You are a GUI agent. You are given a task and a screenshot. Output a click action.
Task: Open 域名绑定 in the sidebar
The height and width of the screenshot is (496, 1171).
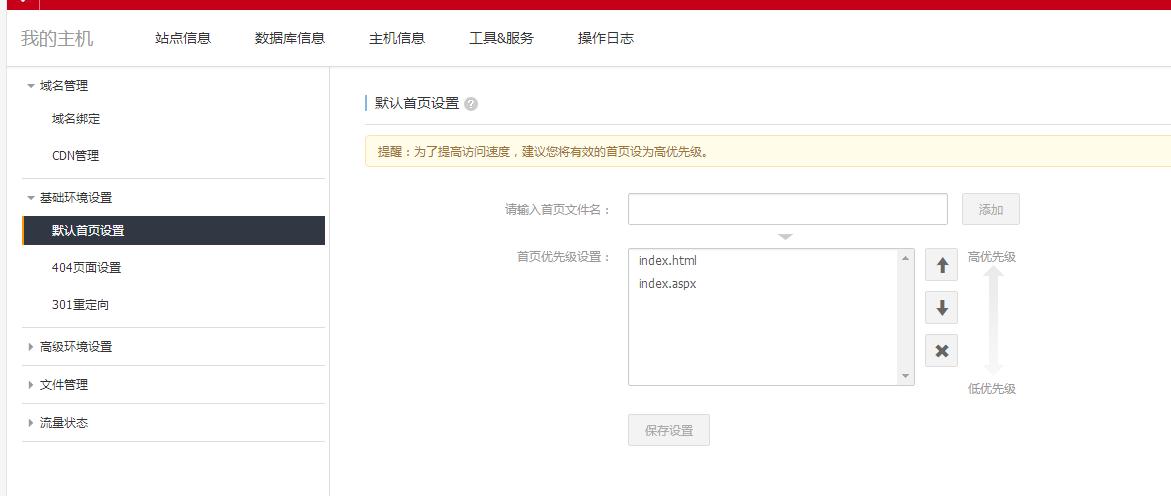click(x=75, y=119)
